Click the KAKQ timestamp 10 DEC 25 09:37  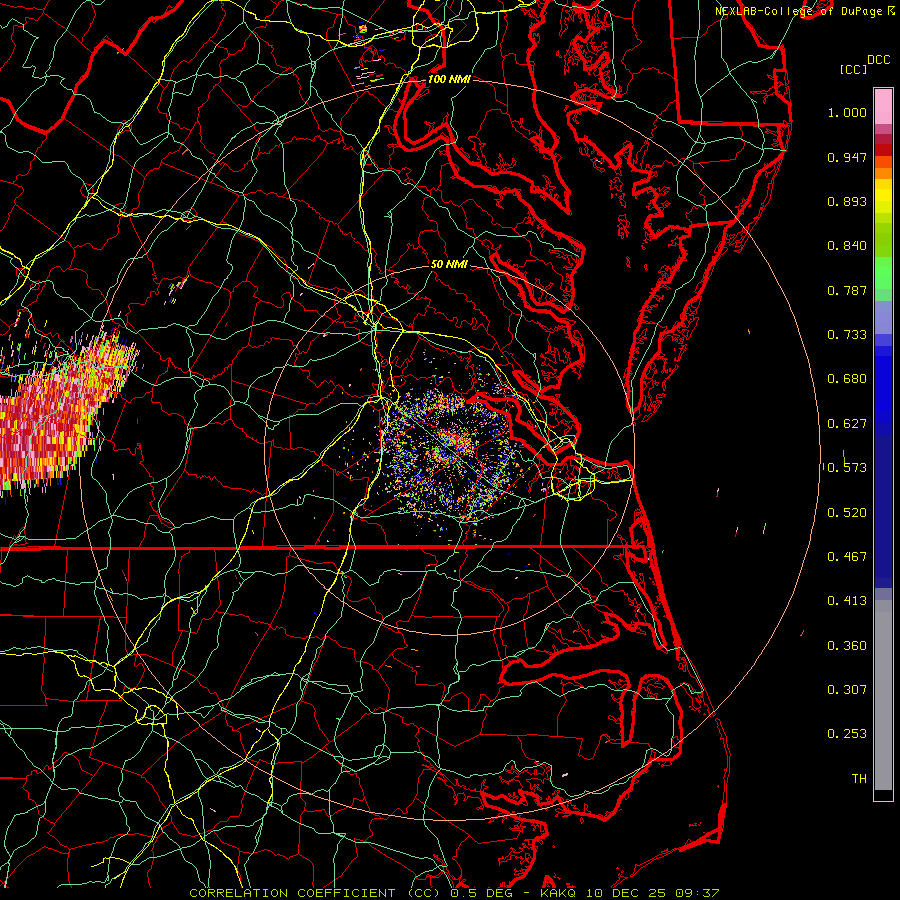pos(630,893)
